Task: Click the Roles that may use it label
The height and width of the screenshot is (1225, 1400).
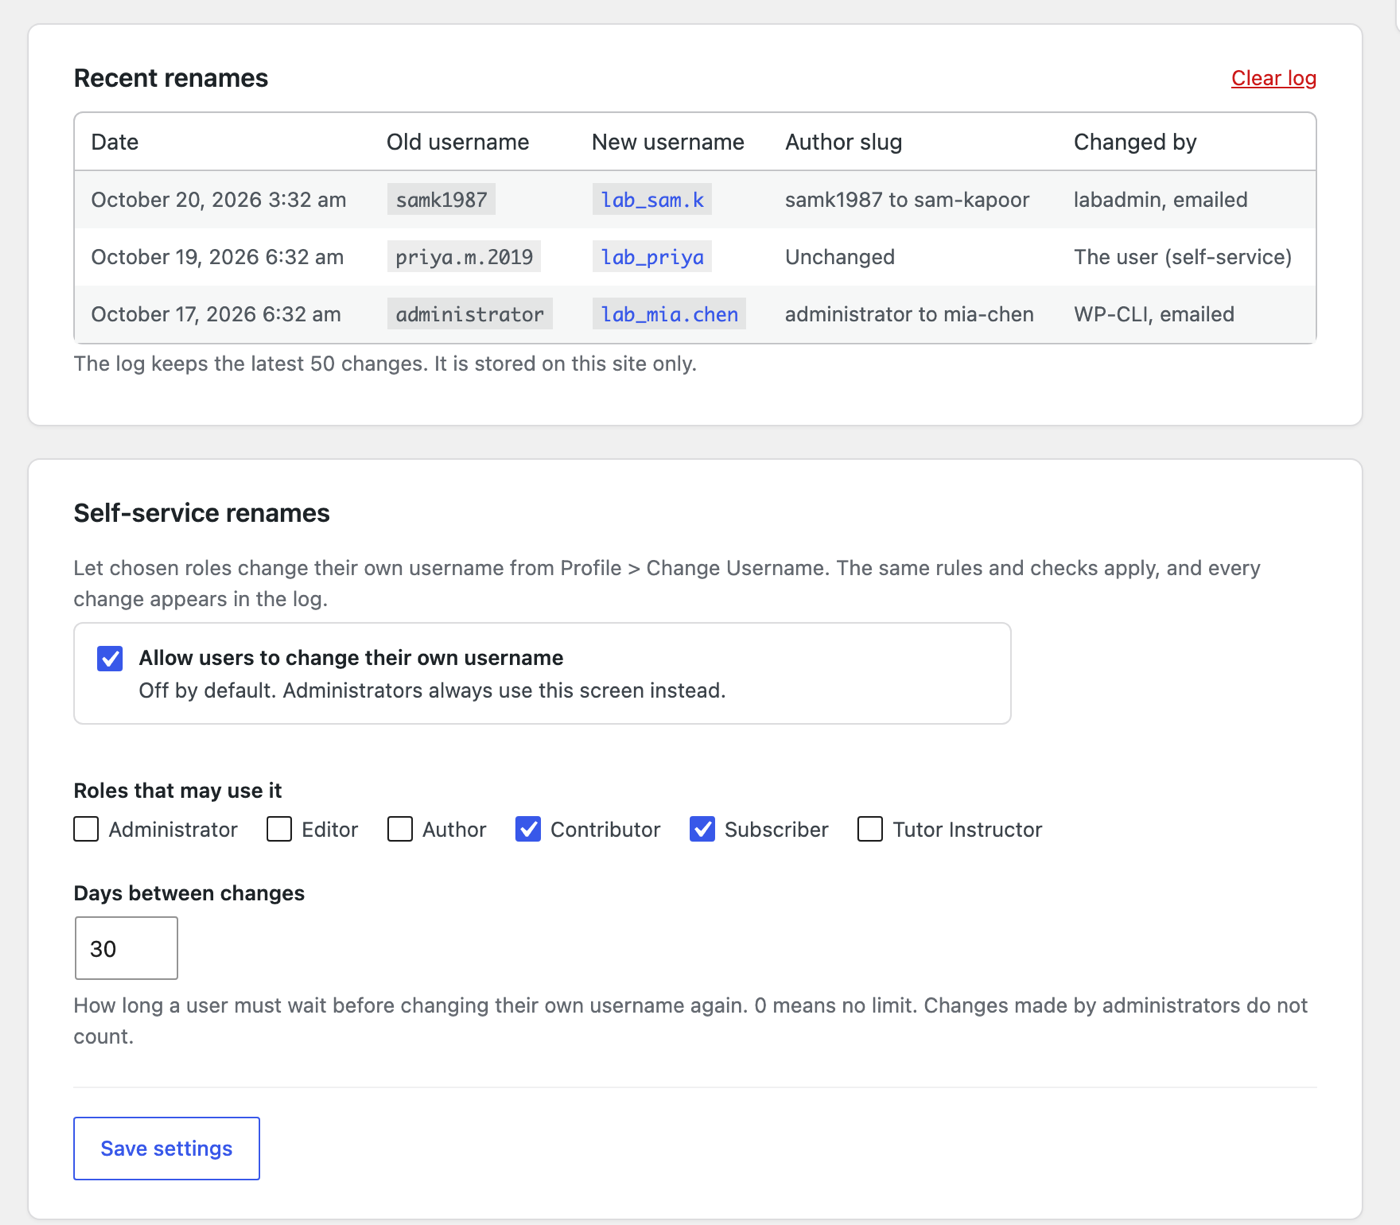Action: pyautogui.click(x=178, y=790)
